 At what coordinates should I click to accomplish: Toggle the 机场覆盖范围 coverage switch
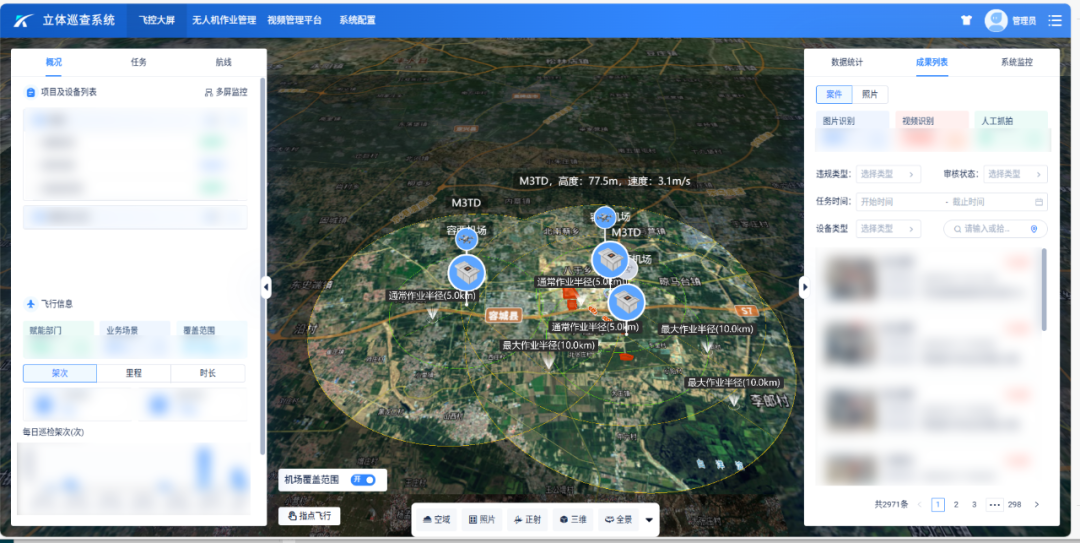tap(363, 480)
